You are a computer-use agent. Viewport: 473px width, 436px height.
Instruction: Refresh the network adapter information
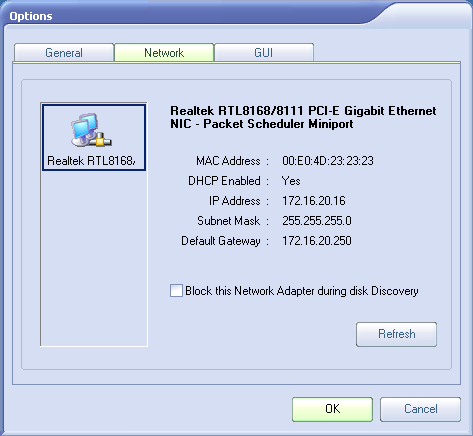click(x=396, y=334)
